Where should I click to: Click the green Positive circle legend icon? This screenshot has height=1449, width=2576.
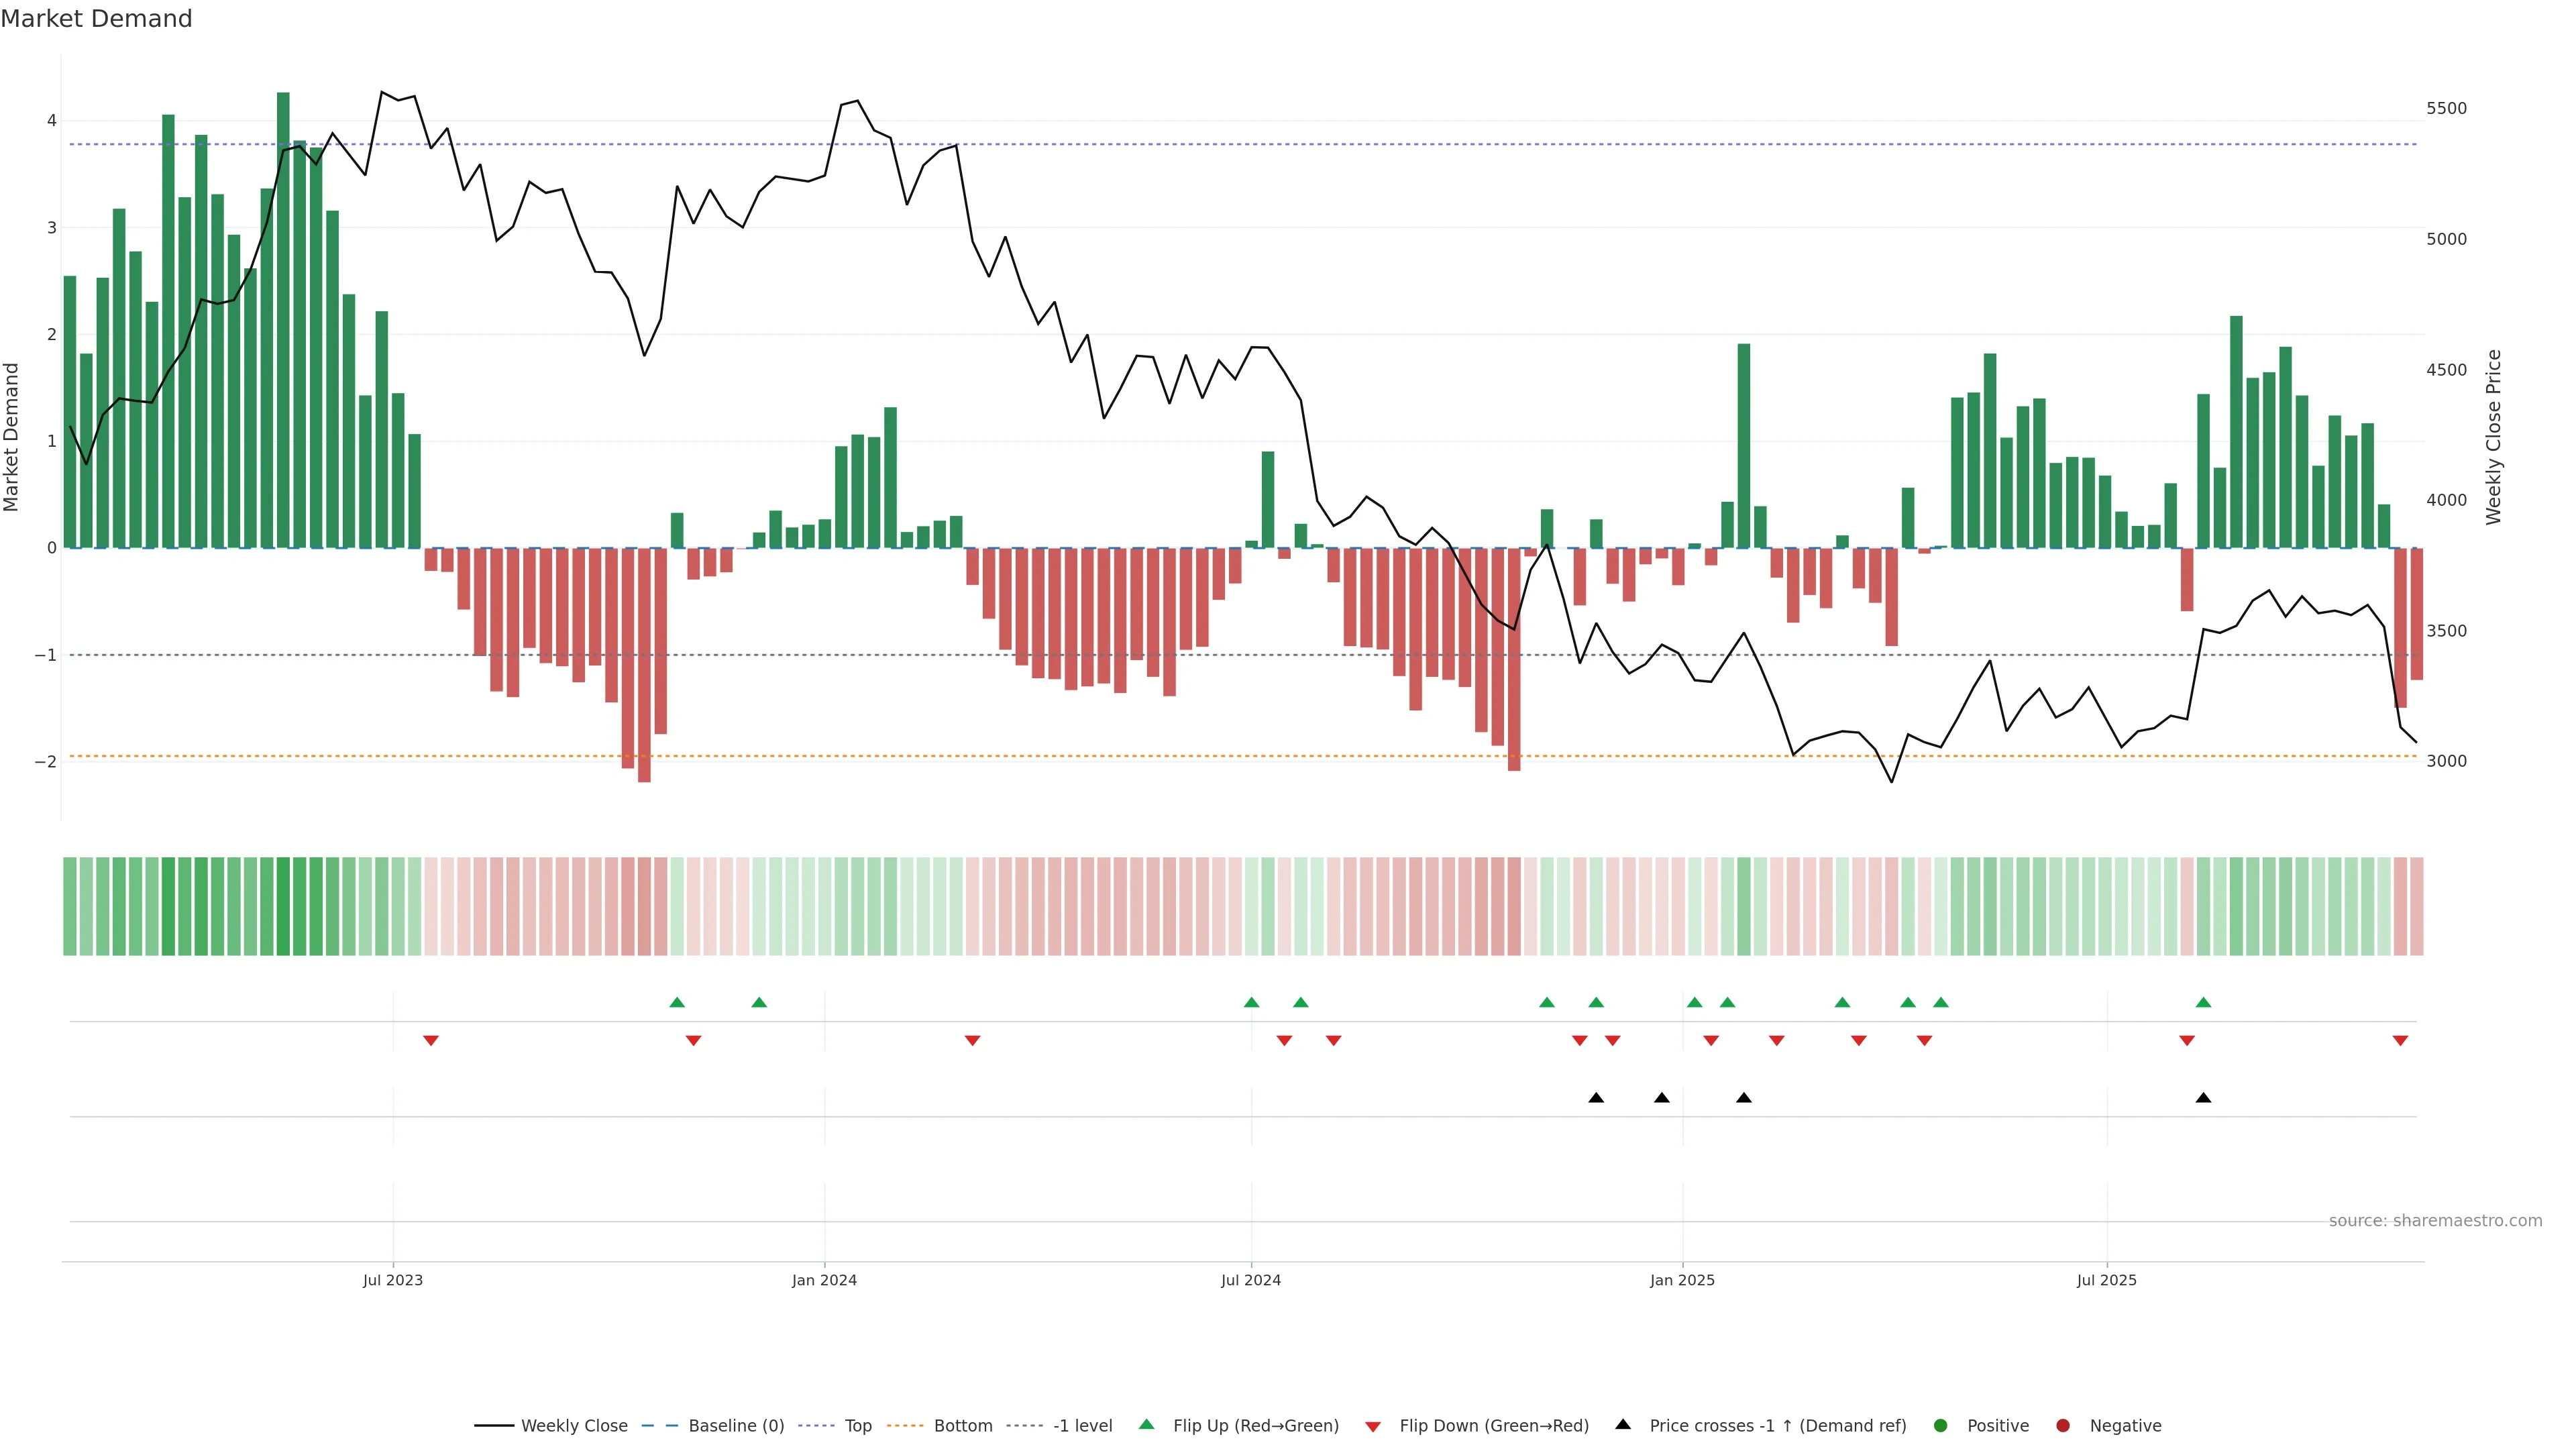tap(1940, 1425)
